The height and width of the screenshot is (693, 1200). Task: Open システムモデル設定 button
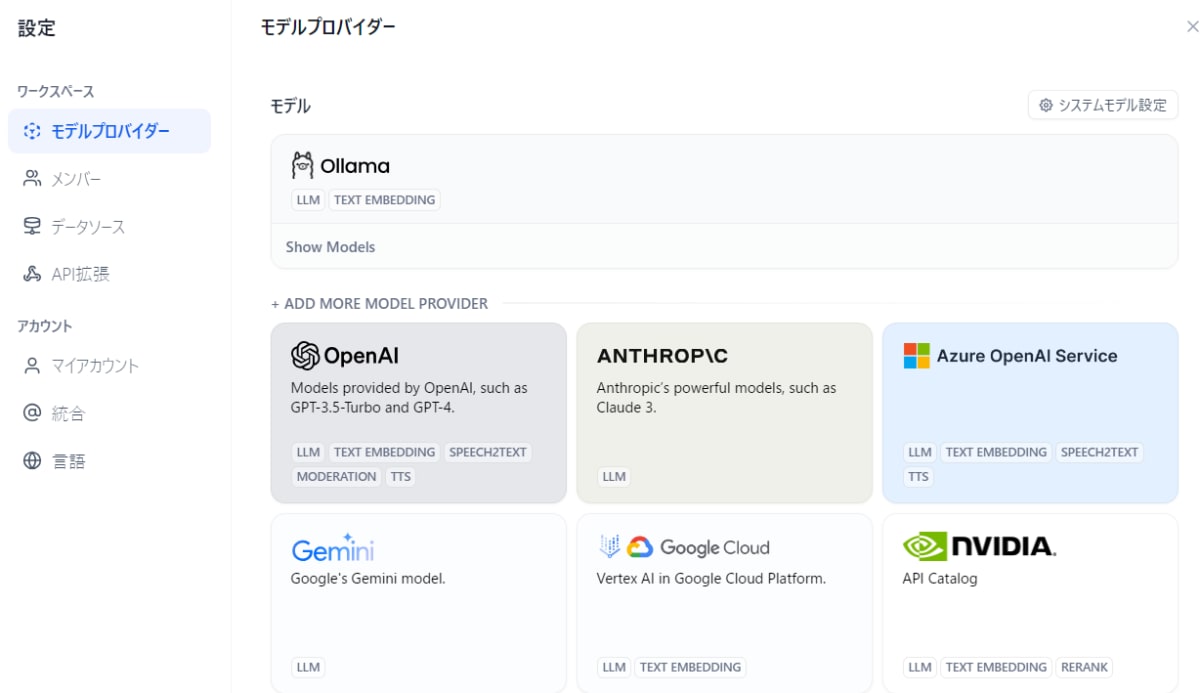[1103, 105]
